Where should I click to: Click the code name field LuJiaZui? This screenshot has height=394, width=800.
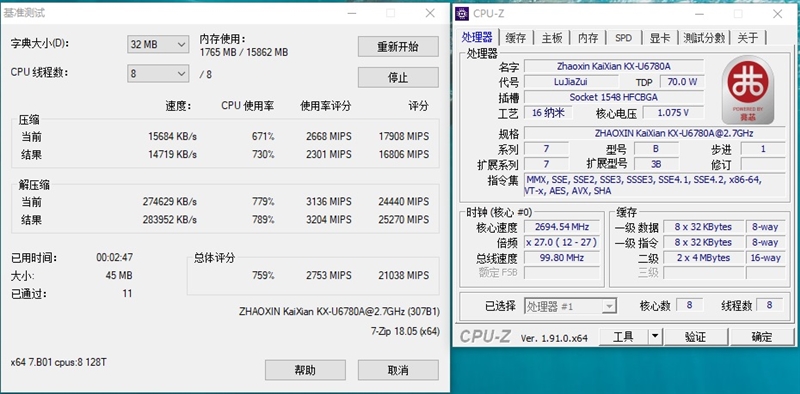[x=570, y=82]
